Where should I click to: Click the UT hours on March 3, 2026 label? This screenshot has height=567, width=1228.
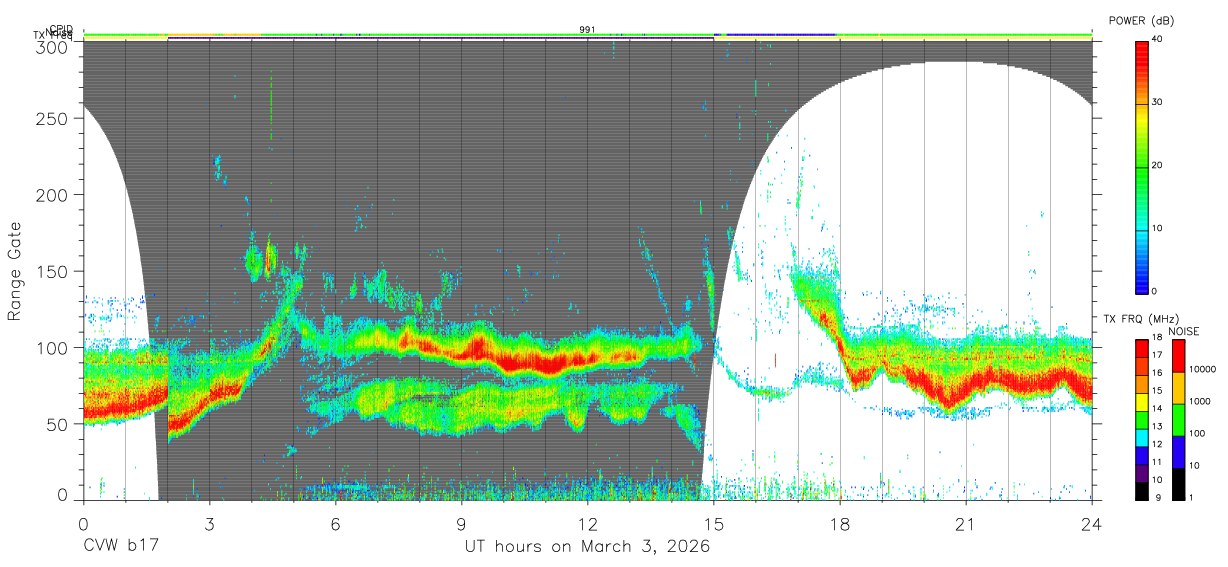coord(587,547)
